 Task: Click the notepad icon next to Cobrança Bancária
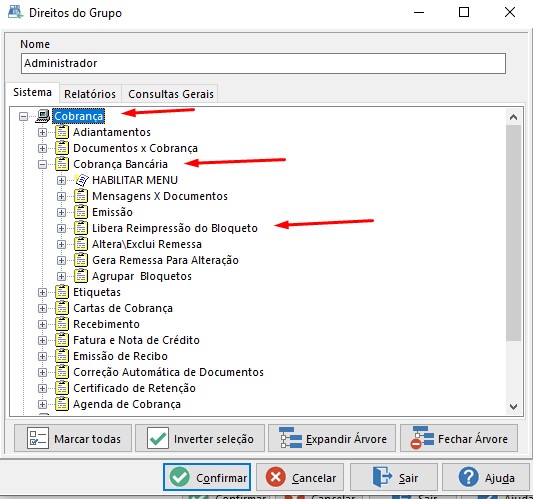62,164
